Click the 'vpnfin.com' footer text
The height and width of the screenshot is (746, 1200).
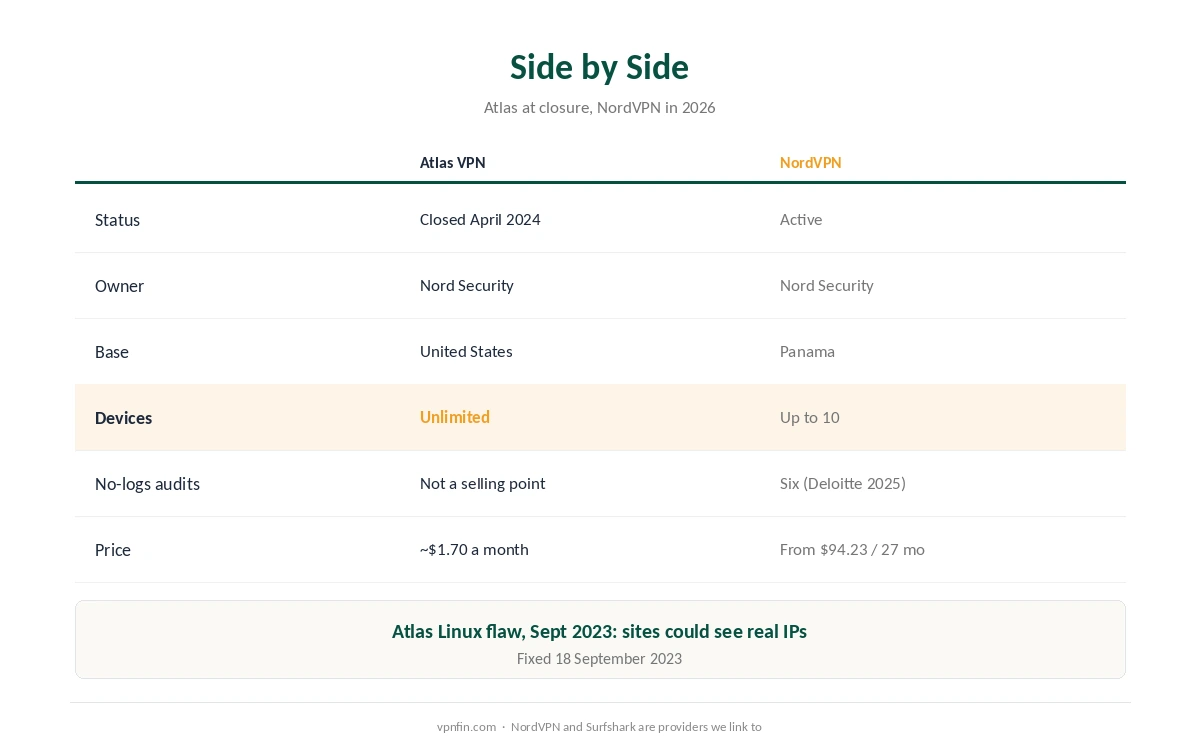pyautogui.click(x=466, y=727)
